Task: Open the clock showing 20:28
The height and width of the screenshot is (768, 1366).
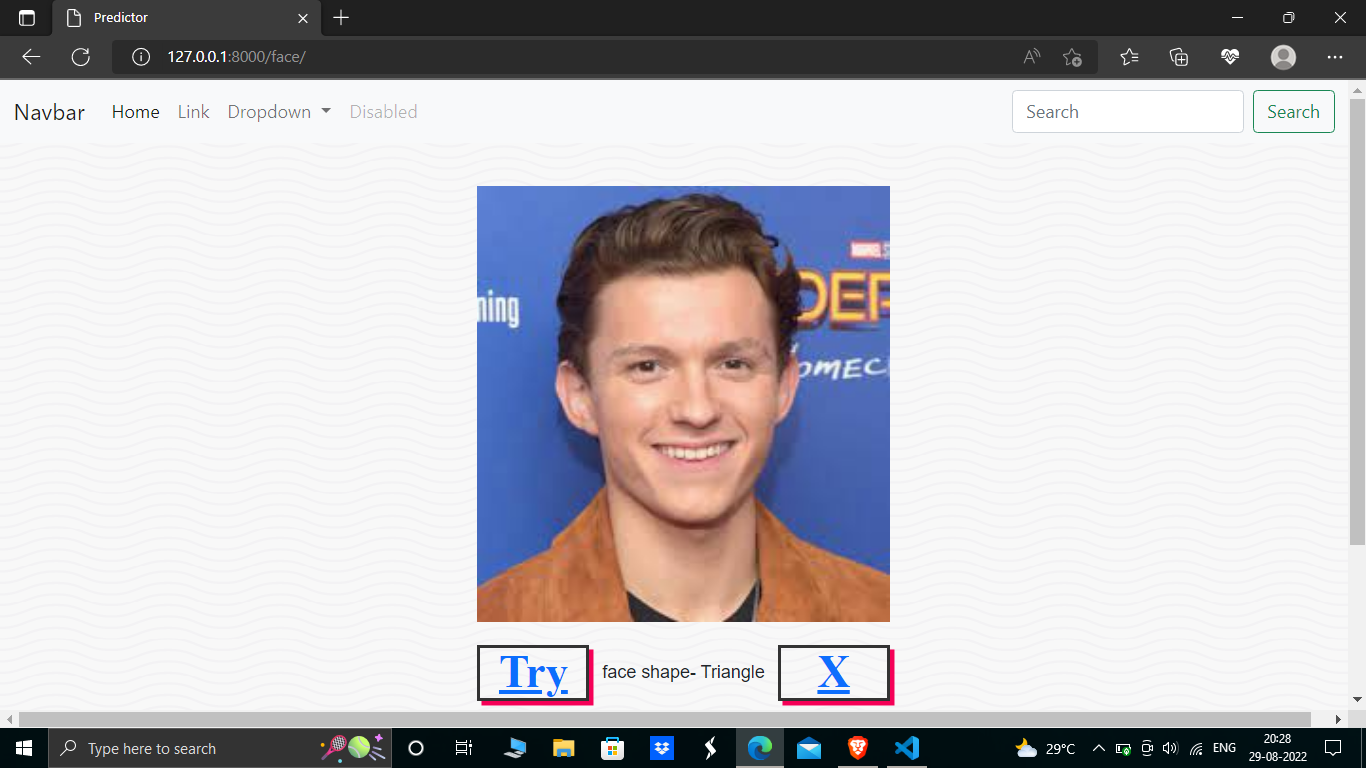Action: click(x=1277, y=748)
